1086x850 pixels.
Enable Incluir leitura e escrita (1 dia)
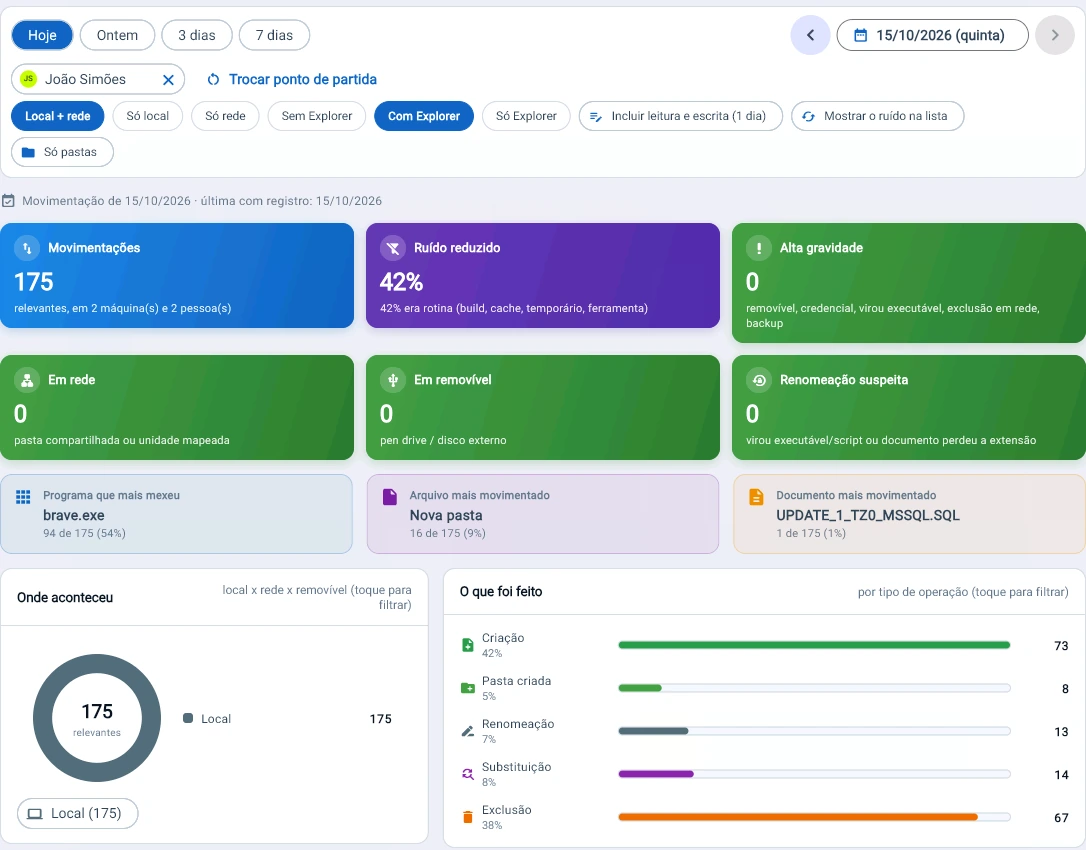[681, 116]
